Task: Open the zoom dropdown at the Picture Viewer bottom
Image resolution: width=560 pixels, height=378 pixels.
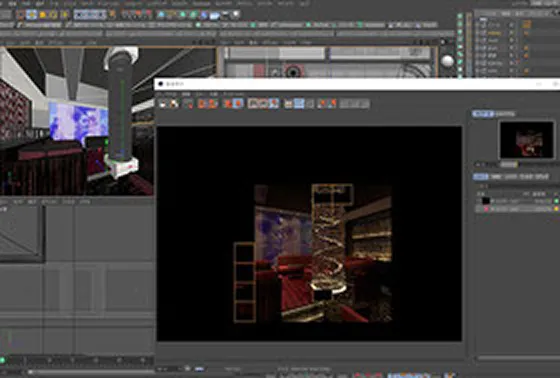Action: coord(170,368)
